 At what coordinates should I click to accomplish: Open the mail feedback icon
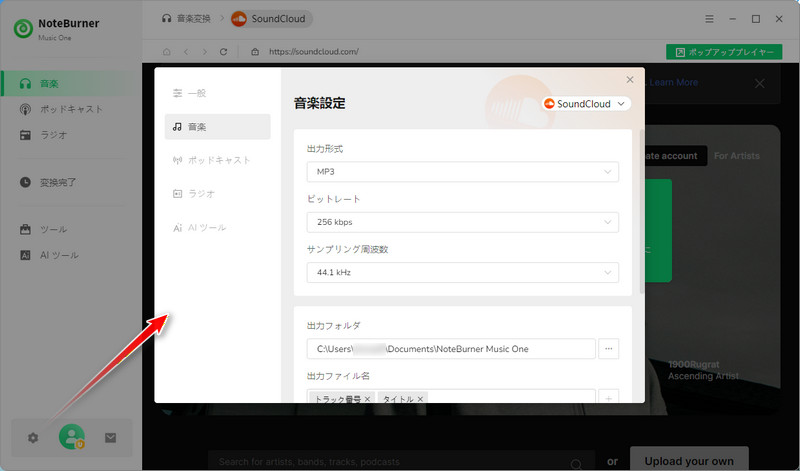point(110,438)
